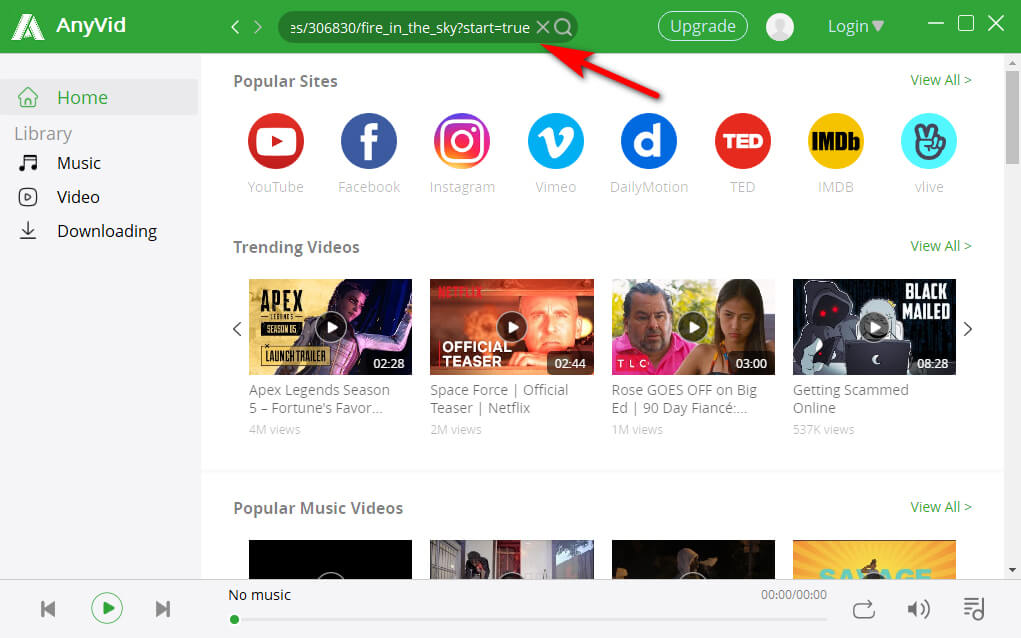The height and width of the screenshot is (638, 1021).
Task: Play the Rose GOES OFF on Big Ed thumbnail
Action: click(693, 327)
